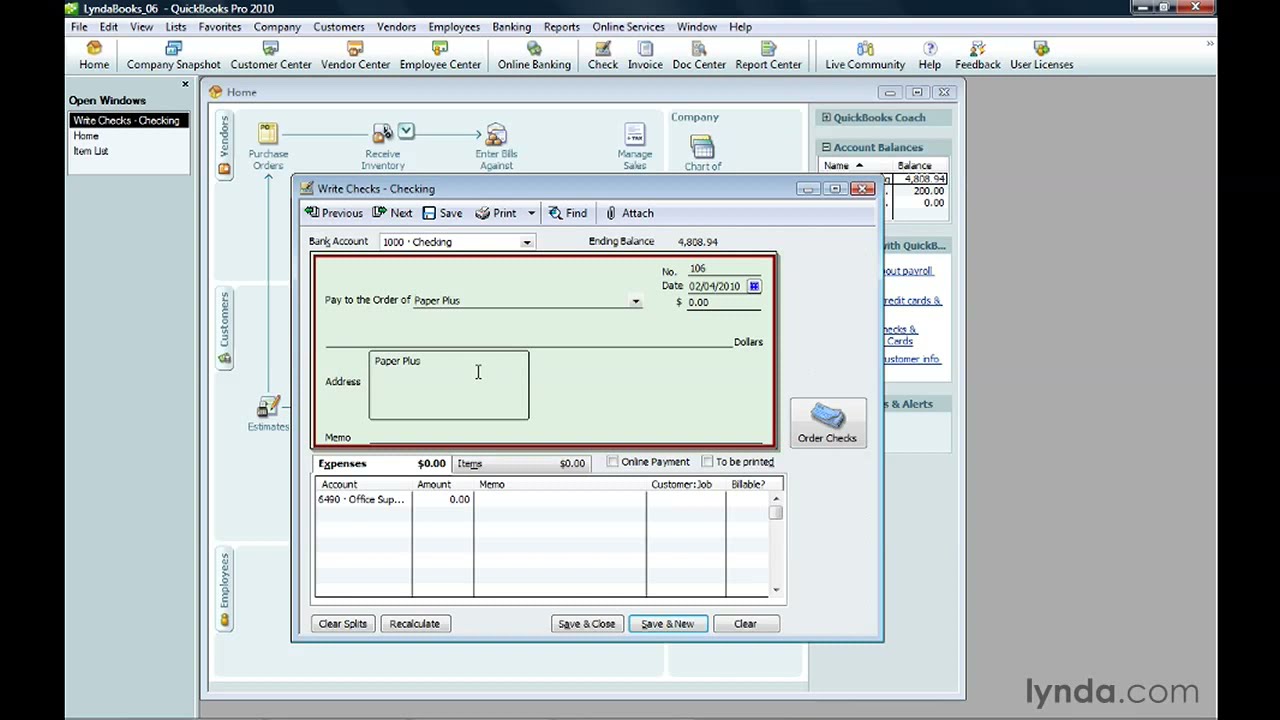
Task: Open the Banking menu
Action: coord(511,27)
